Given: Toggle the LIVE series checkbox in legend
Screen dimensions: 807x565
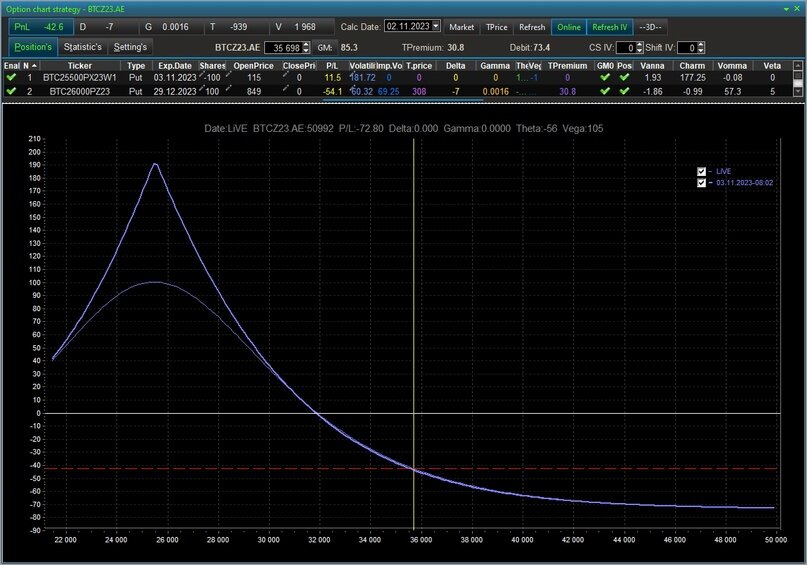Looking at the screenshot, I should pos(702,171).
